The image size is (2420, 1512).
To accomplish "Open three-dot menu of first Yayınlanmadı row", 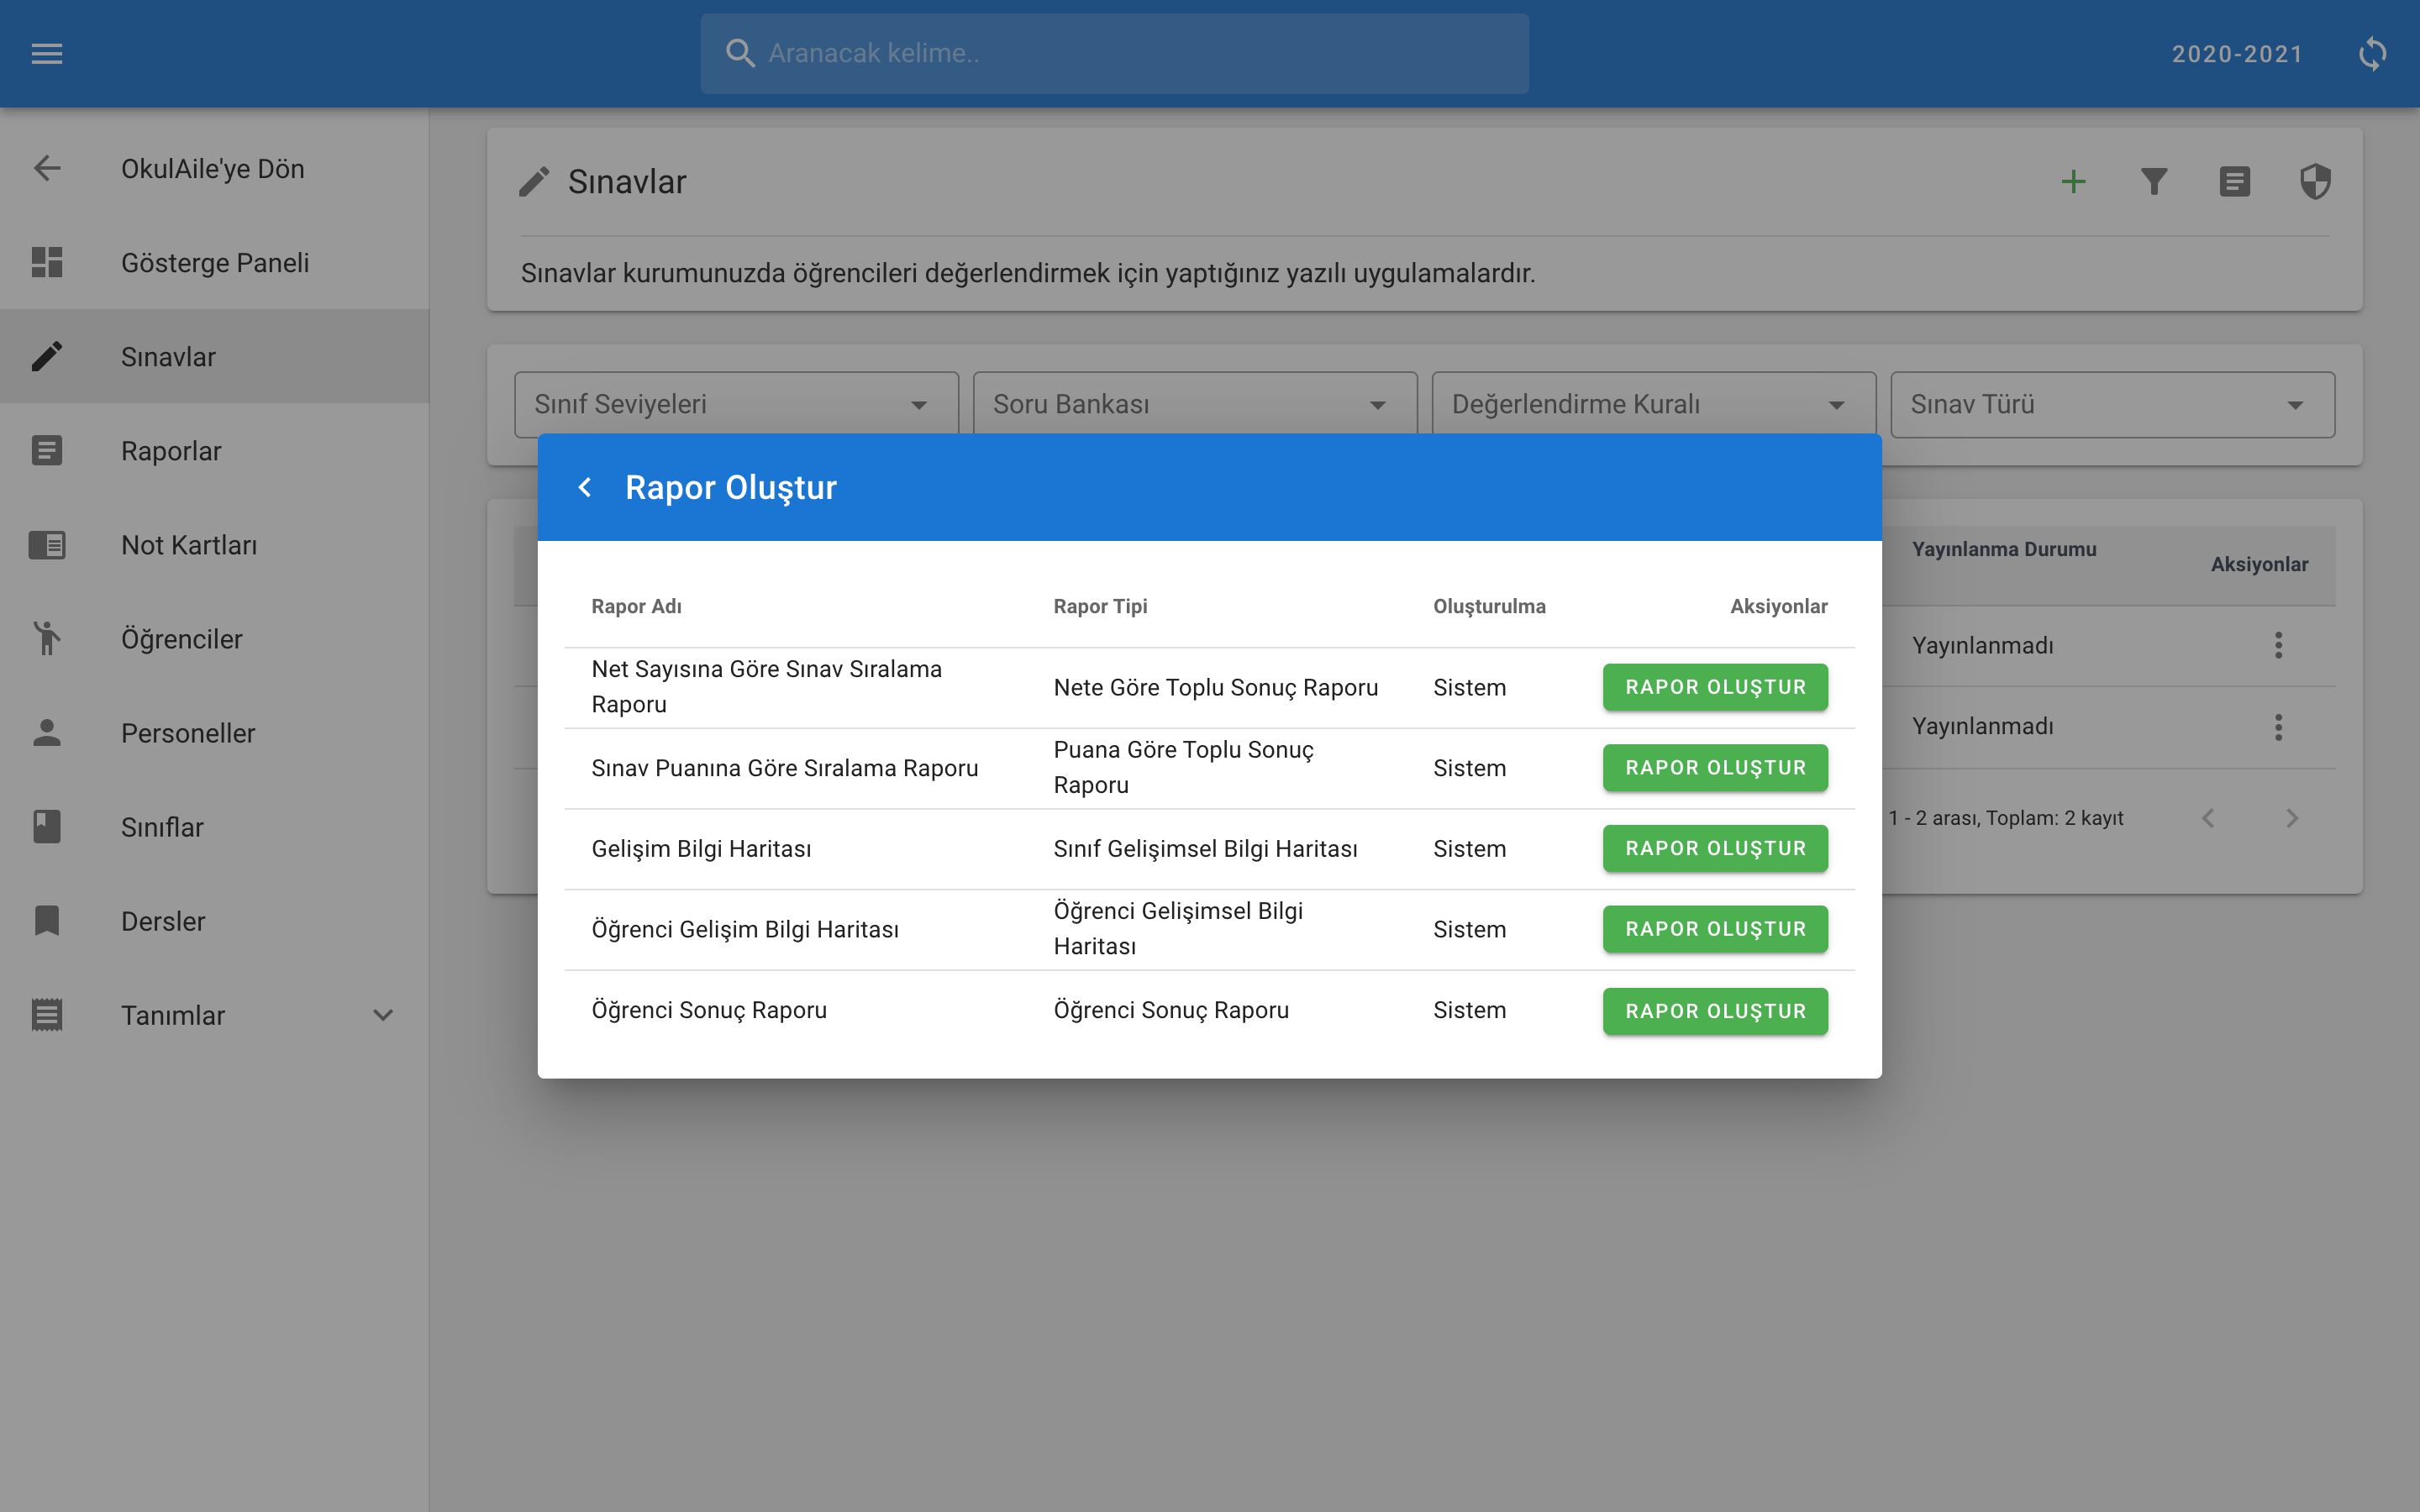I will (x=2278, y=645).
